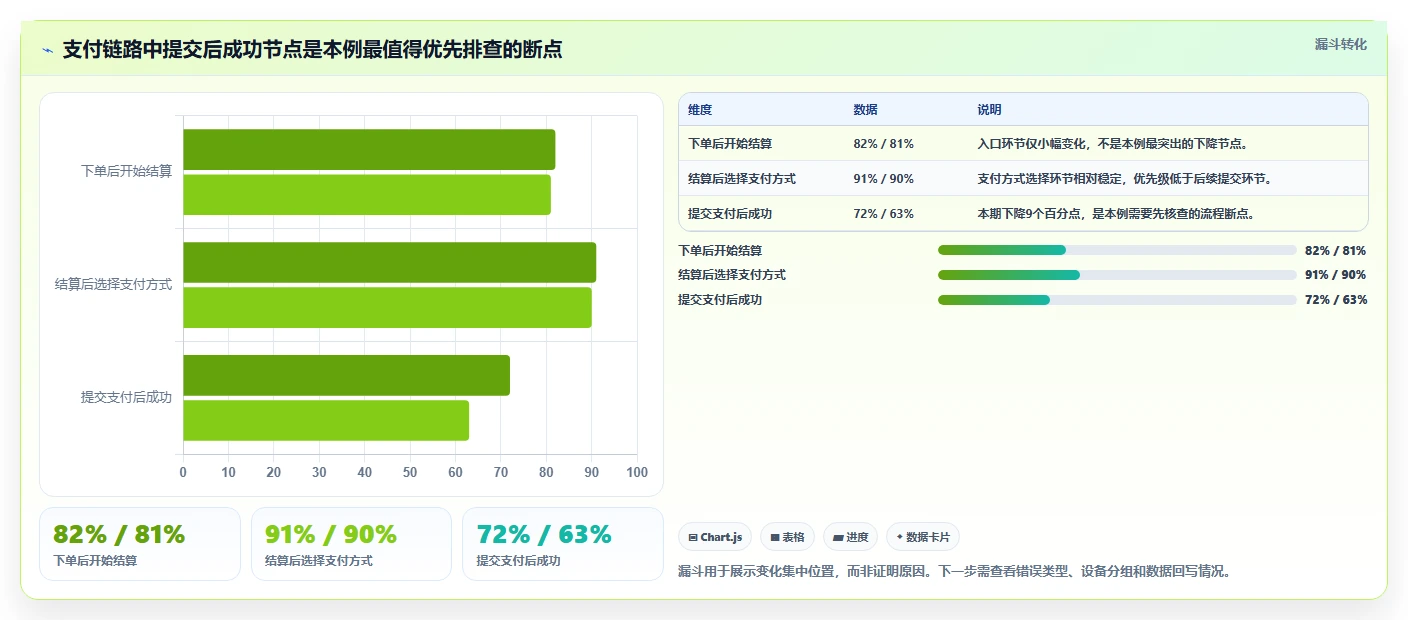Click the chart y-axis label 下单后开始结算

tap(126, 171)
